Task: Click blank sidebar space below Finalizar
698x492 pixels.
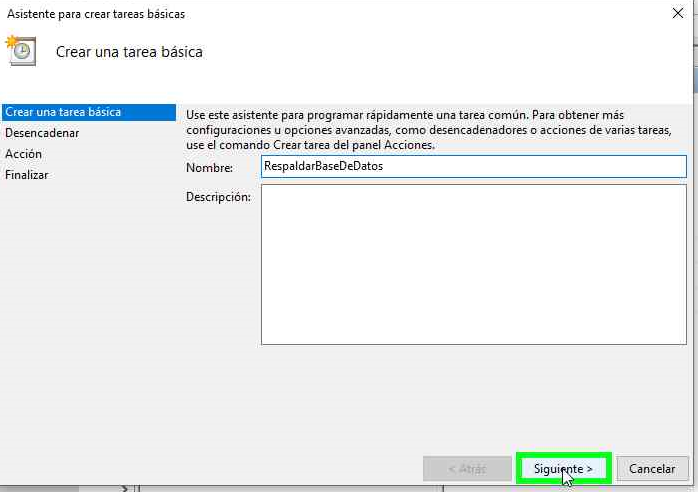Action: [88, 300]
